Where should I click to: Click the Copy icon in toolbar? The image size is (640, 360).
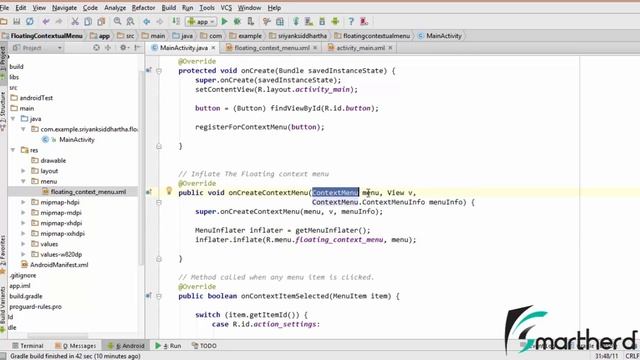tap(88, 22)
